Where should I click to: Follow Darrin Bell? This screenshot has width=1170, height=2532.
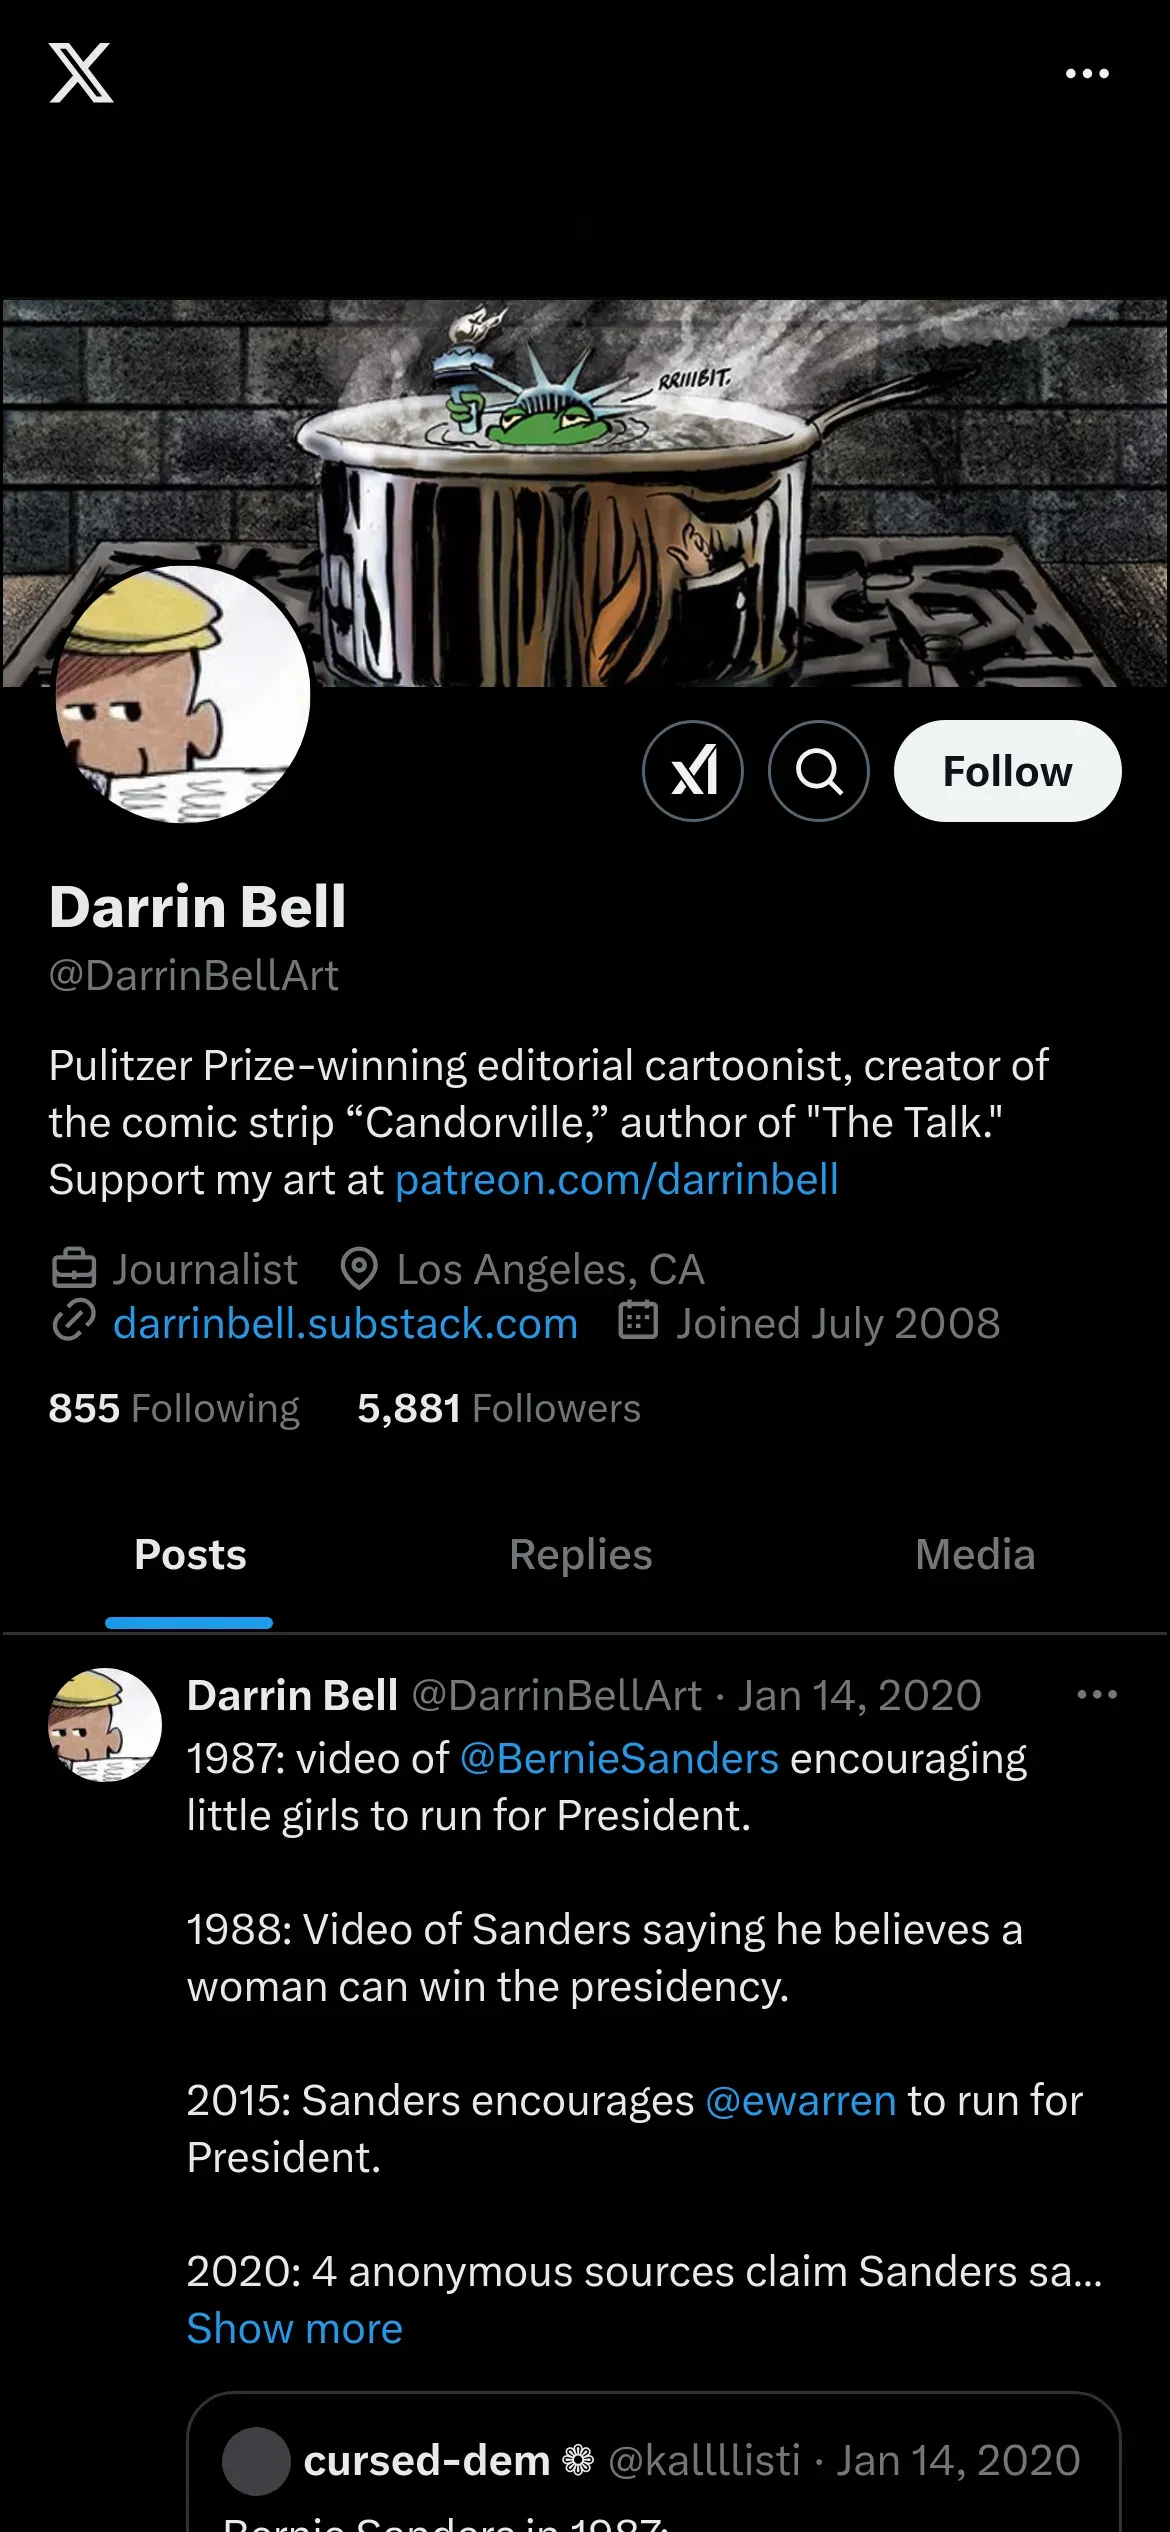1008,771
